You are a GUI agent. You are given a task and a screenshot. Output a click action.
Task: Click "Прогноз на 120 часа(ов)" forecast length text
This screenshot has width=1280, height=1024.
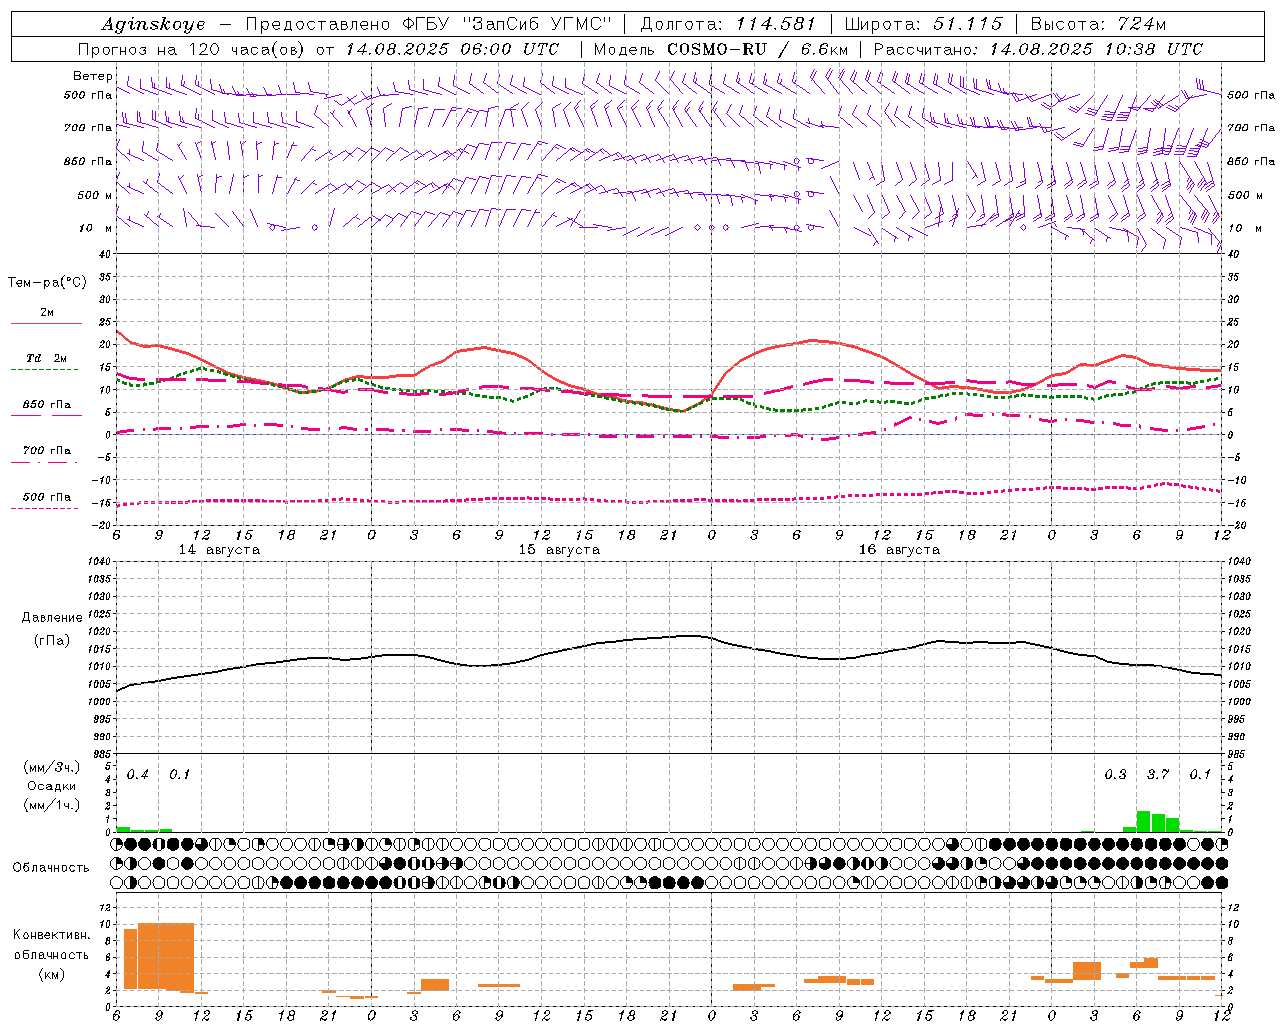[193, 49]
